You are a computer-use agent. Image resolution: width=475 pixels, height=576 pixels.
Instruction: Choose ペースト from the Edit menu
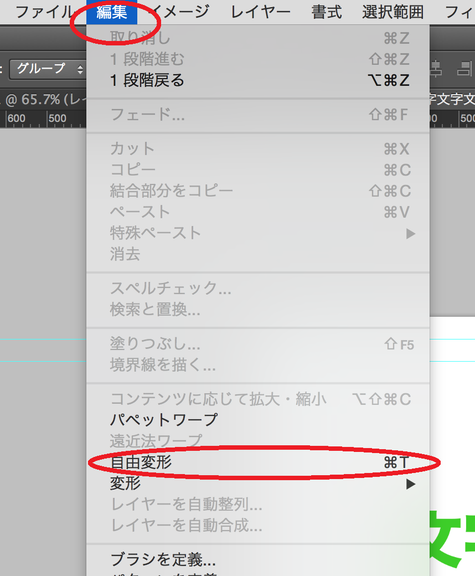[x=258, y=212]
